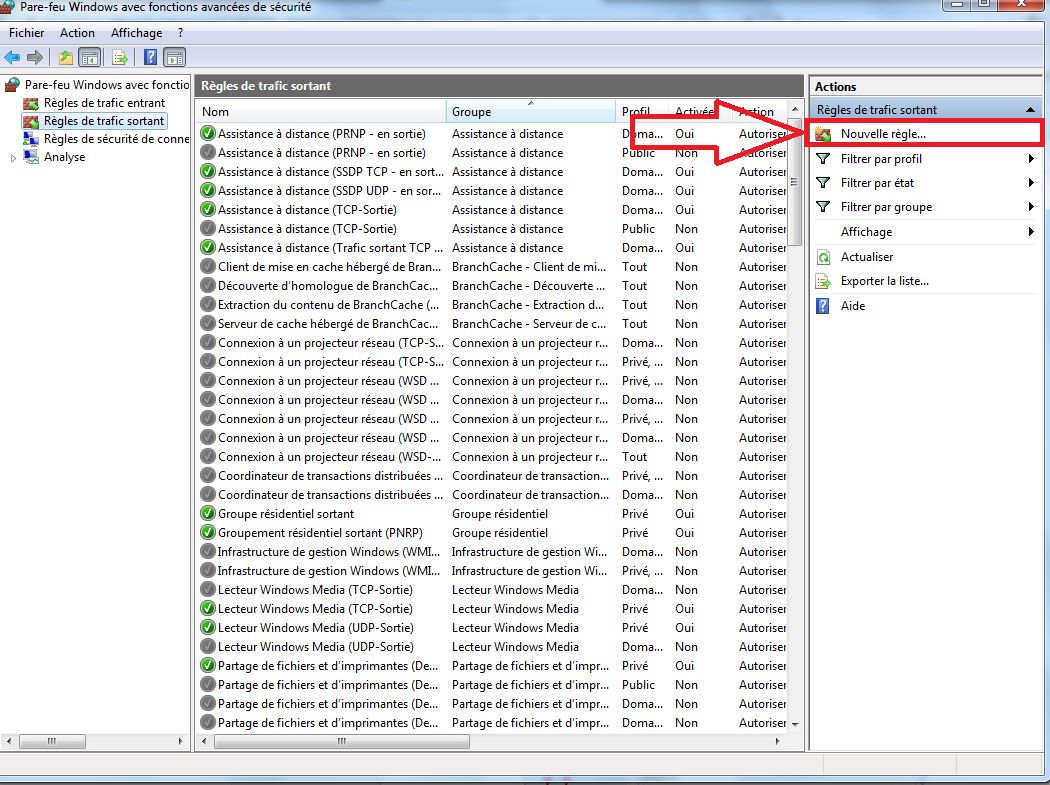The image size is (1050, 785).
Task: Open the Affichage submenu arrow in Actions
Action: [x=1031, y=232]
